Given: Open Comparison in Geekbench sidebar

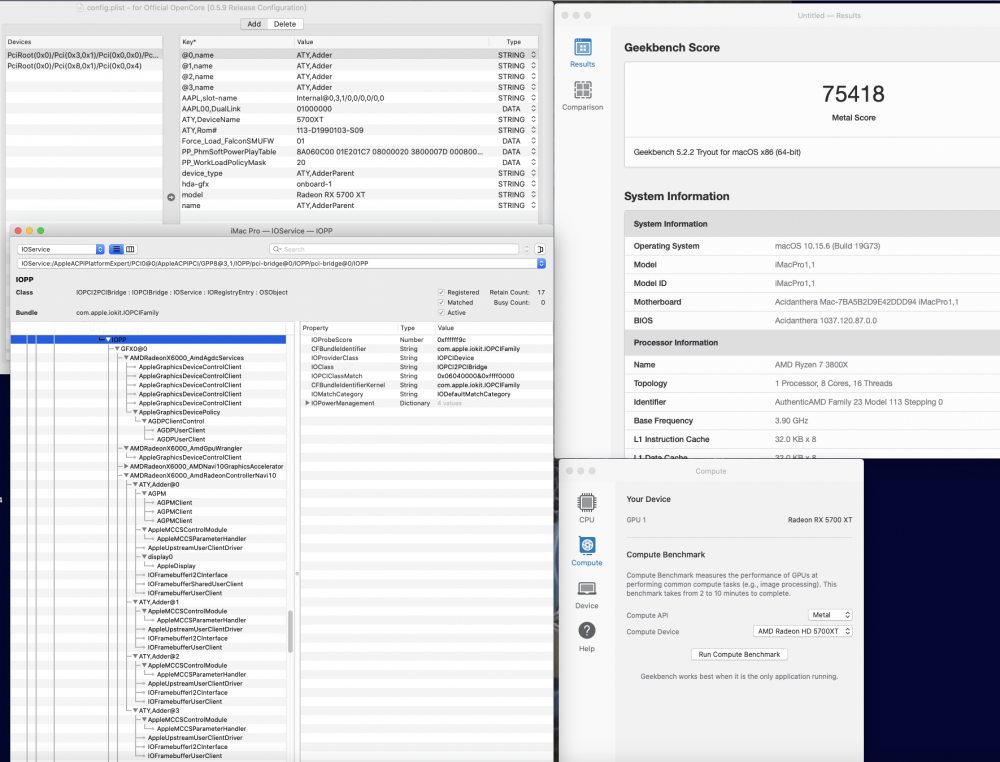Looking at the screenshot, I should [582, 96].
